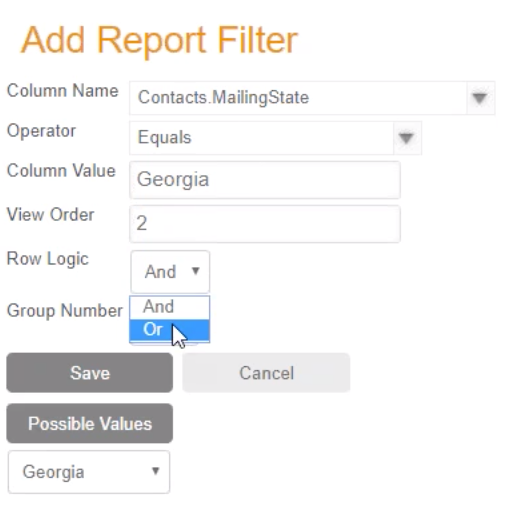Image resolution: width=531 pixels, height=518 pixels.
Task: Open the Georgia possible values select box
Action: [x=89, y=472]
